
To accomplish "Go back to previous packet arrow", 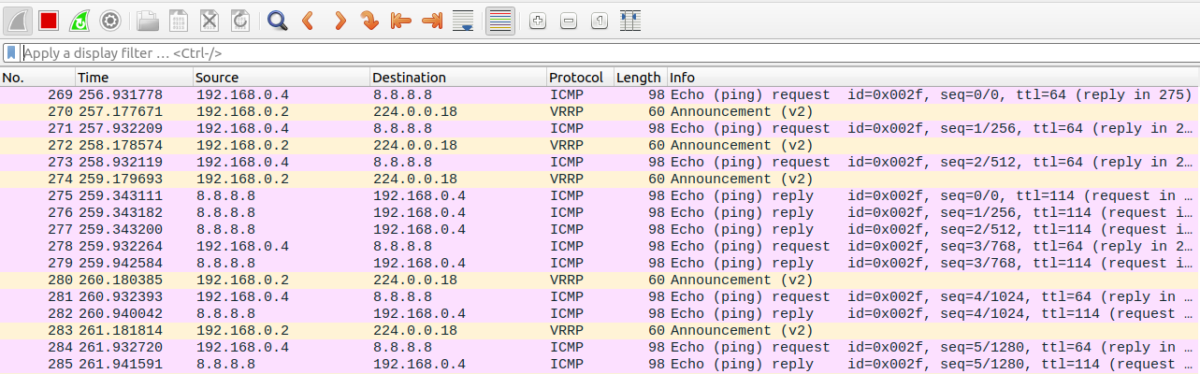I will click(x=308, y=19).
